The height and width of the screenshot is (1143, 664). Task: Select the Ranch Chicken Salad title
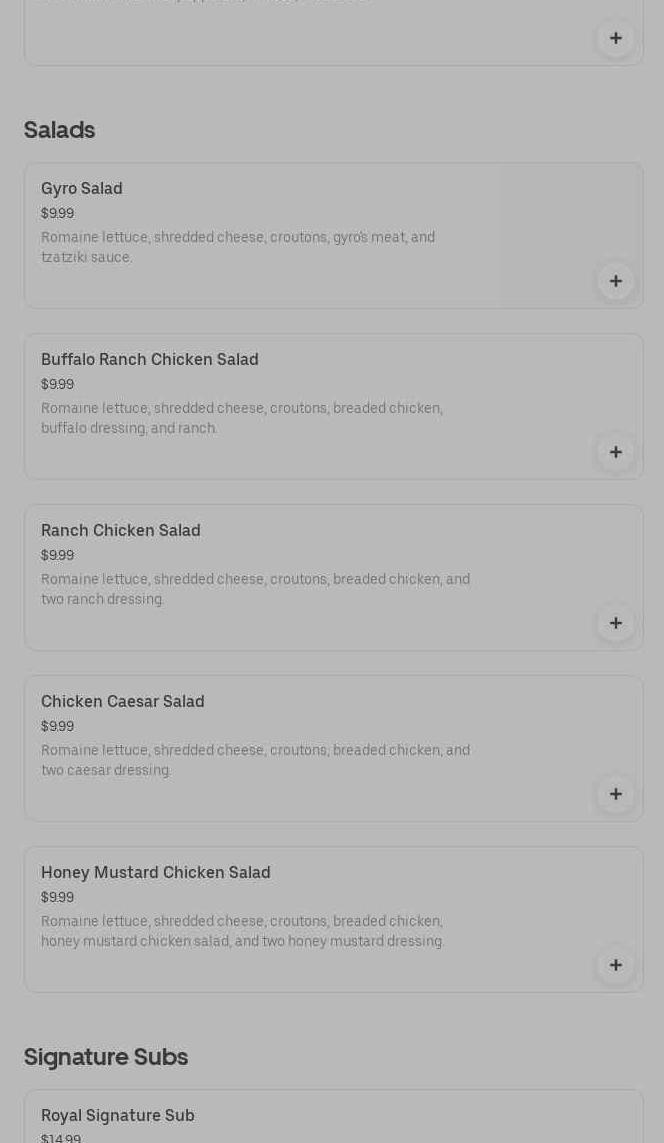coord(120,531)
